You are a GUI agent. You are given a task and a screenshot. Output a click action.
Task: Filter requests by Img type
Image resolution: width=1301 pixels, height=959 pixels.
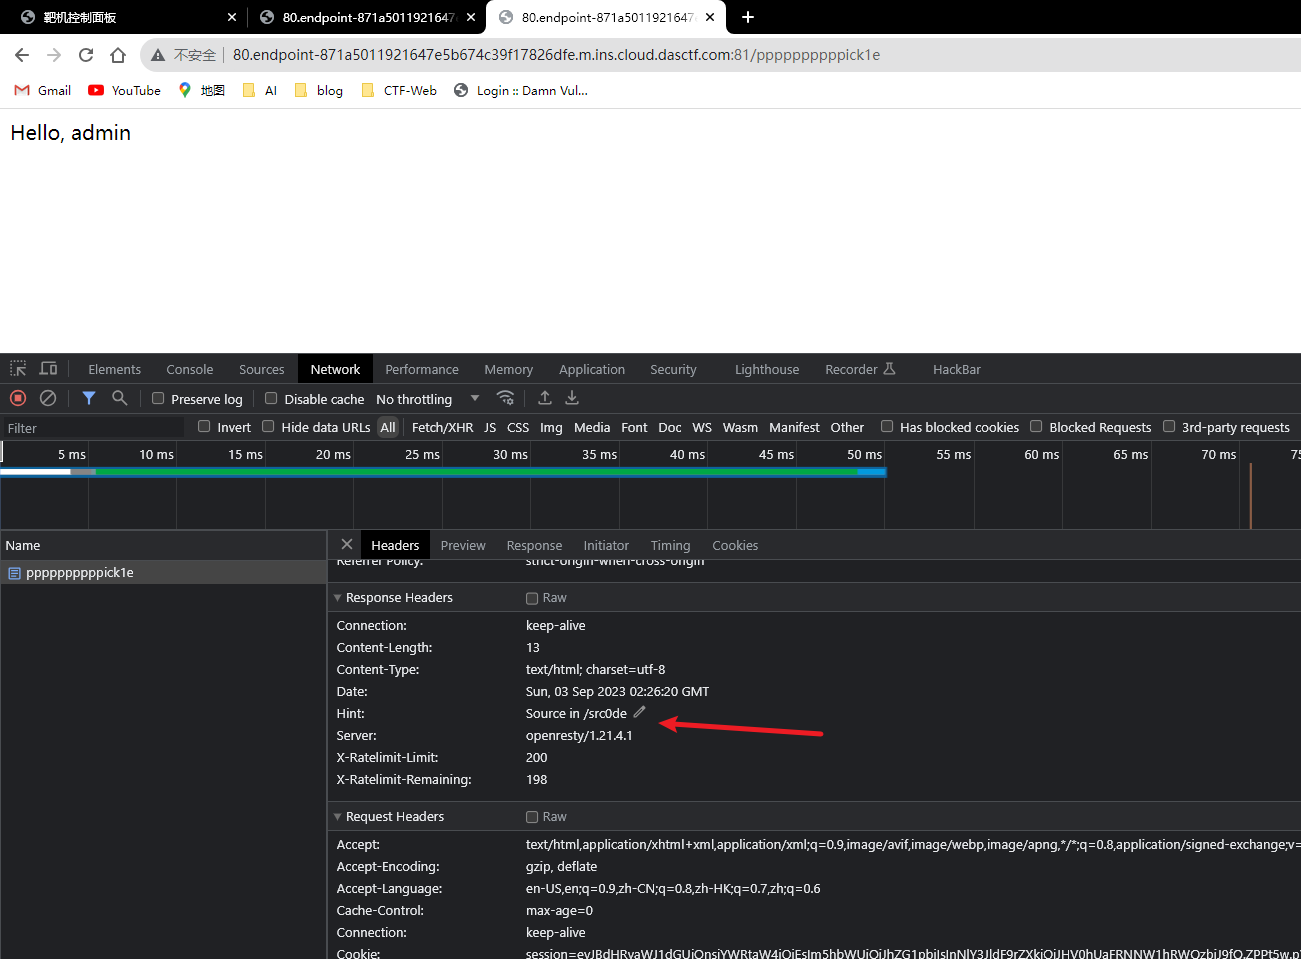[x=551, y=427]
